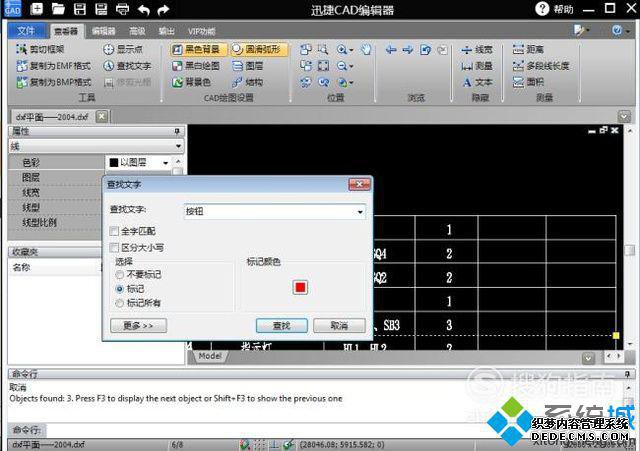640x451 pixels.
Task: Switch to the 输出 output tab
Action: pos(166,31)
